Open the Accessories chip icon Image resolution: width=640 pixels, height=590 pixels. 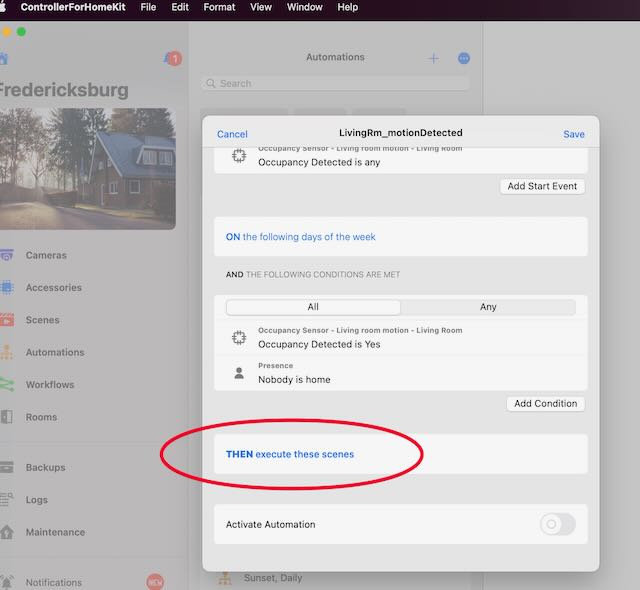[7, 288]
